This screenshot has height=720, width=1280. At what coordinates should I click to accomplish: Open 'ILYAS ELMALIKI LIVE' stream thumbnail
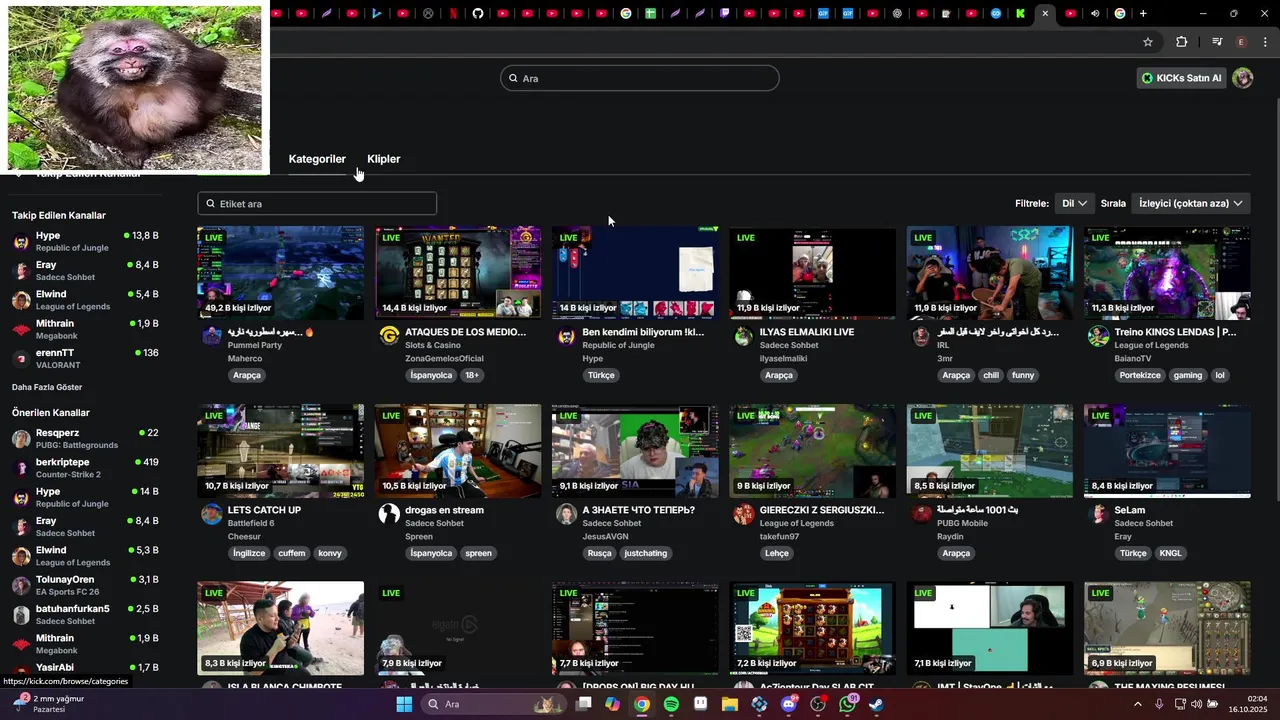click(x=813, y=273)
